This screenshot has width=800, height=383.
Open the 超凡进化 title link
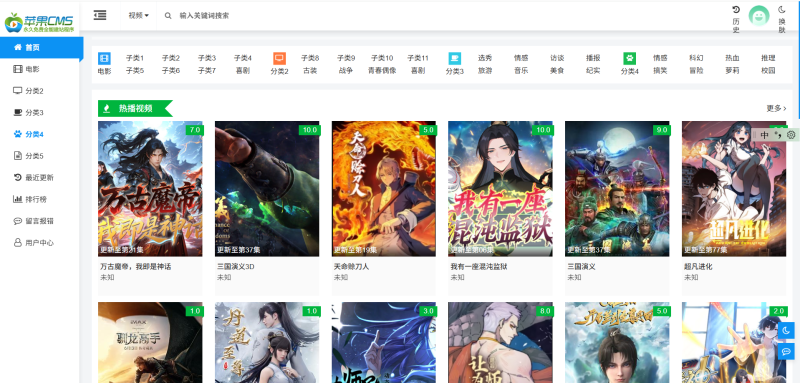(698, 267)
